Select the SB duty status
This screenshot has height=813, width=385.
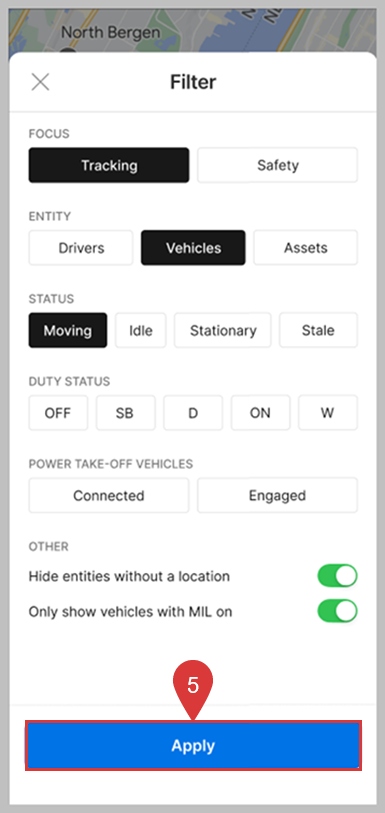[125, 413]
